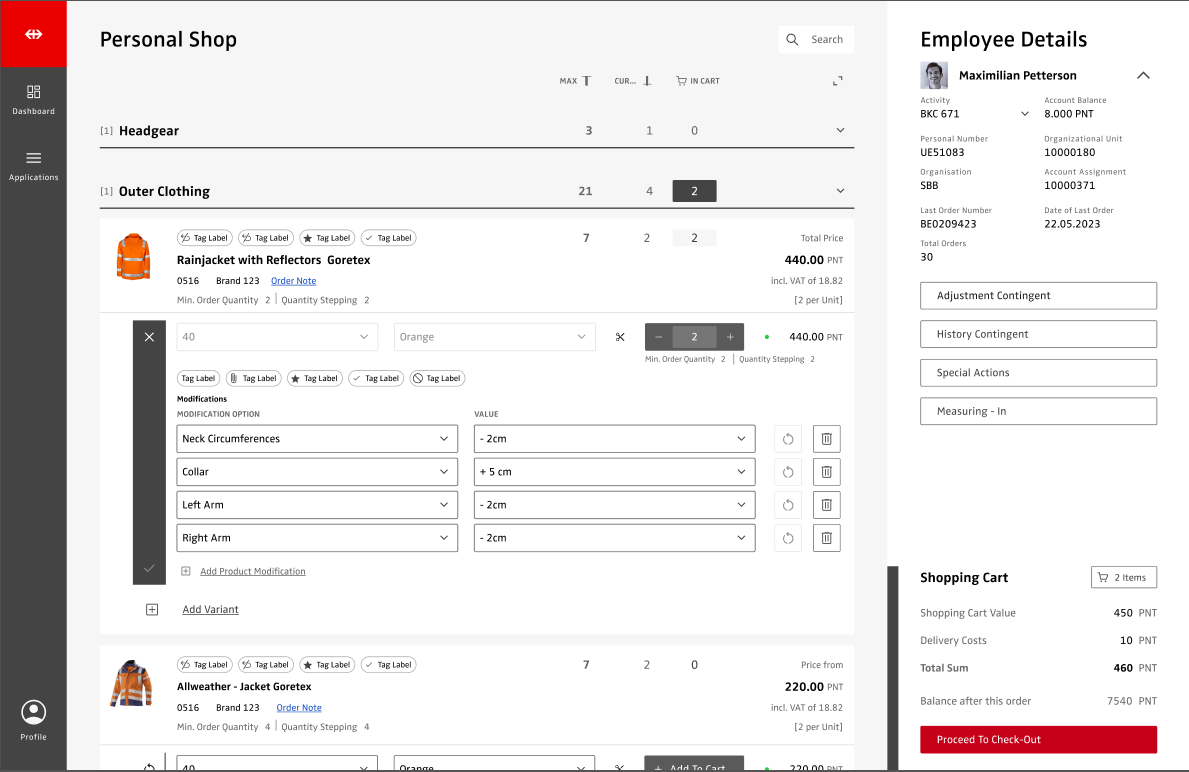Click the fullscreen expand icon
The image size is (1189, 772).
(838, 81)
